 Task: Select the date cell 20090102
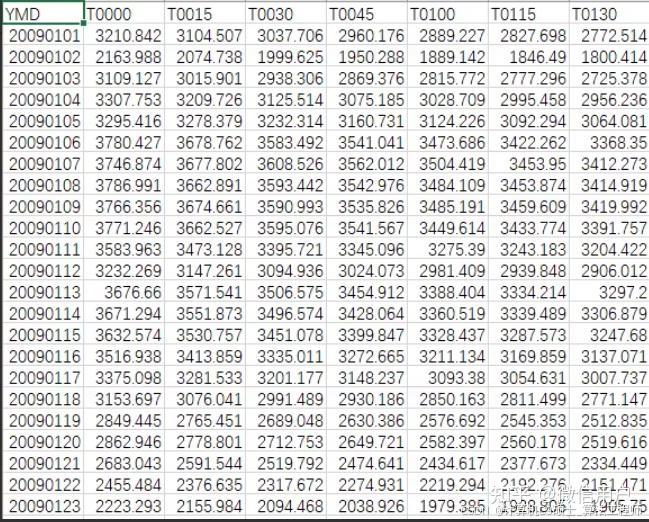[x=43, y=57]
